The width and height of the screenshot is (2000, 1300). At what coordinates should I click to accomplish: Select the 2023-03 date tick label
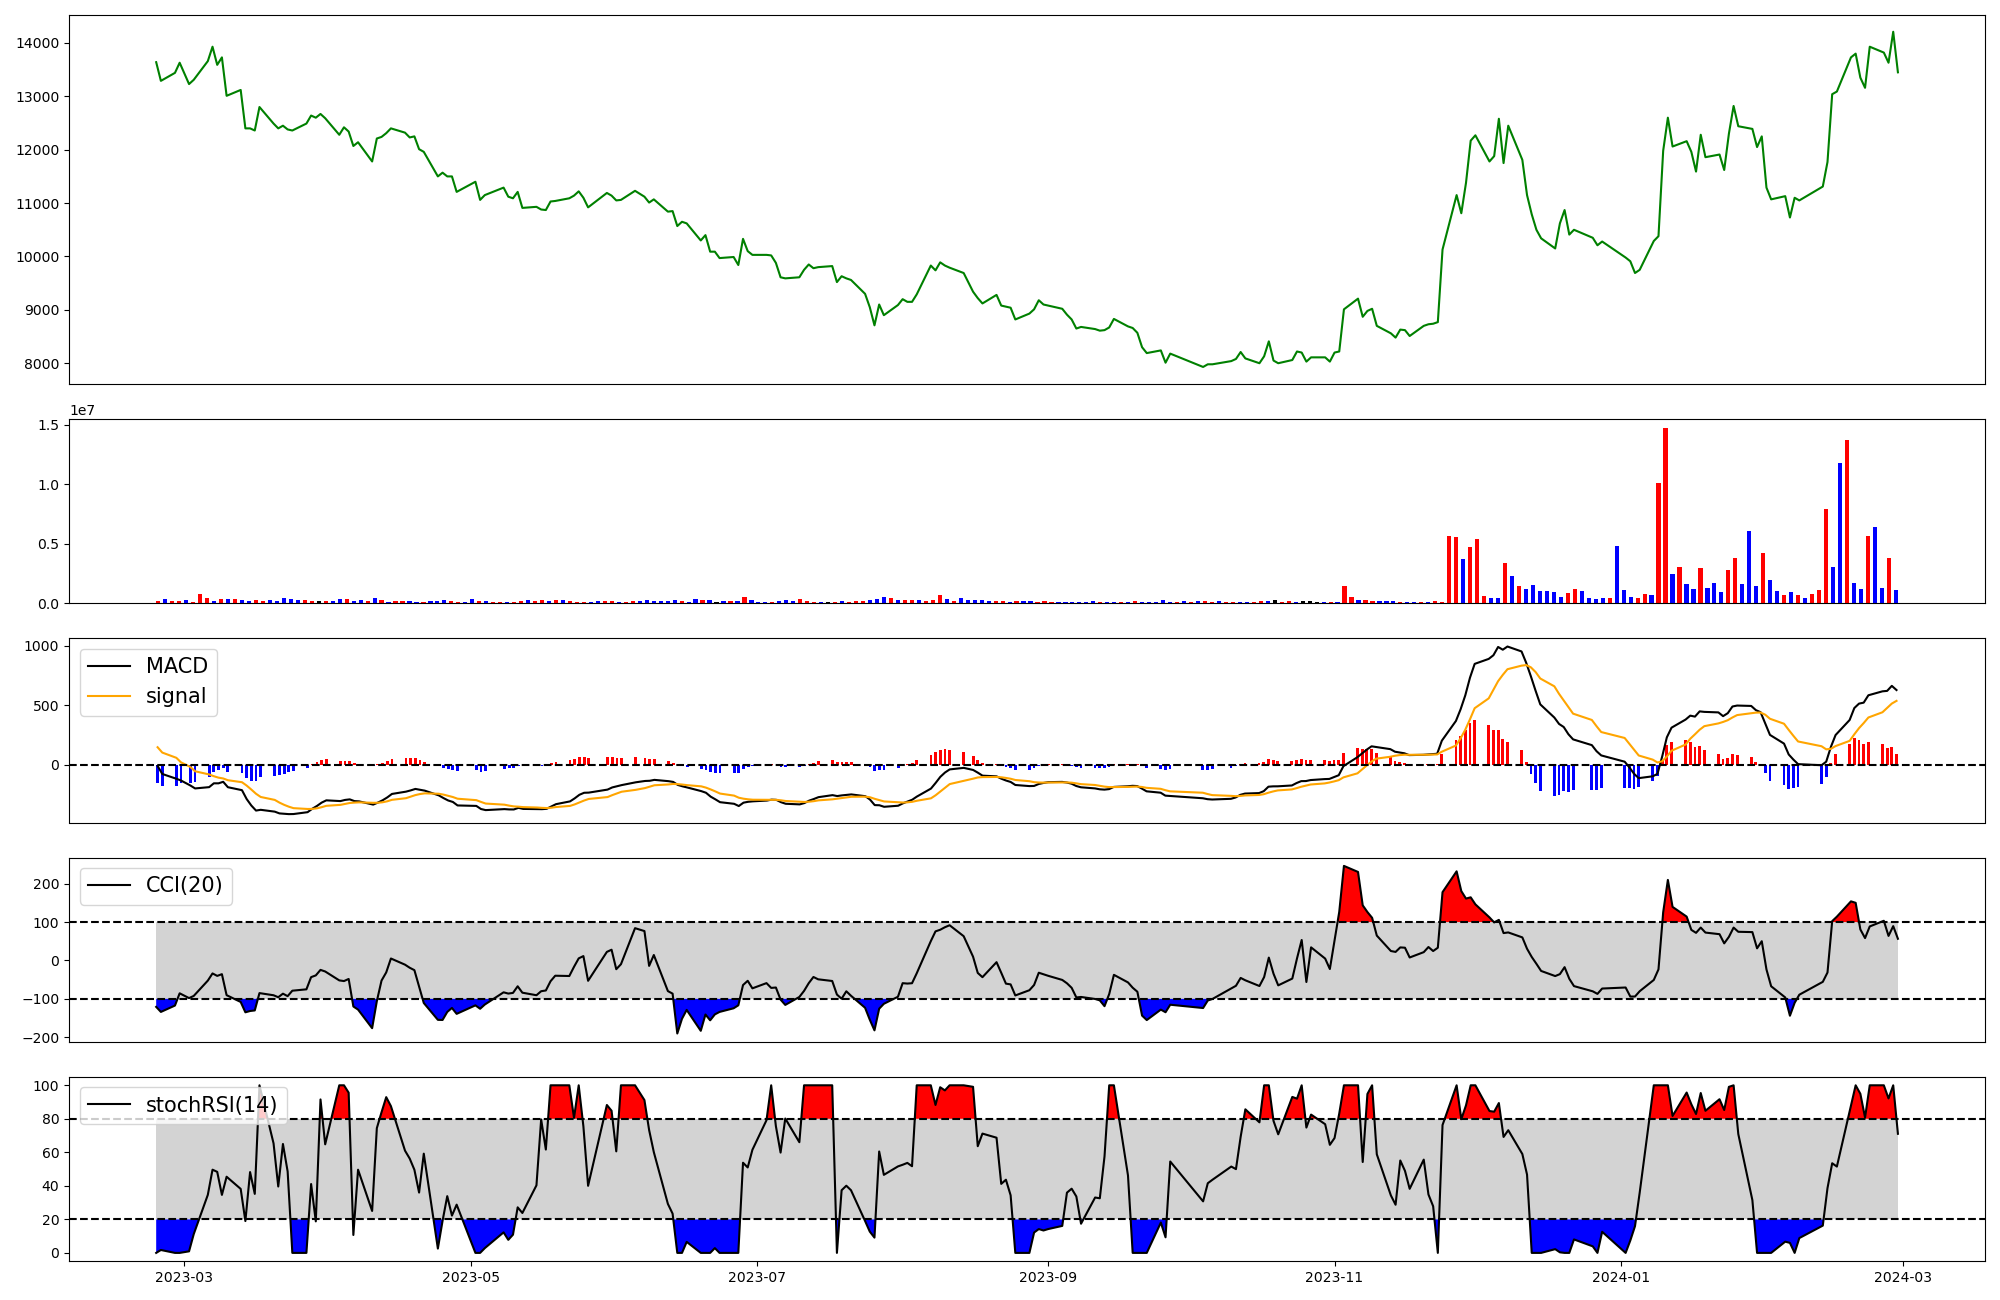(185, 1277)
